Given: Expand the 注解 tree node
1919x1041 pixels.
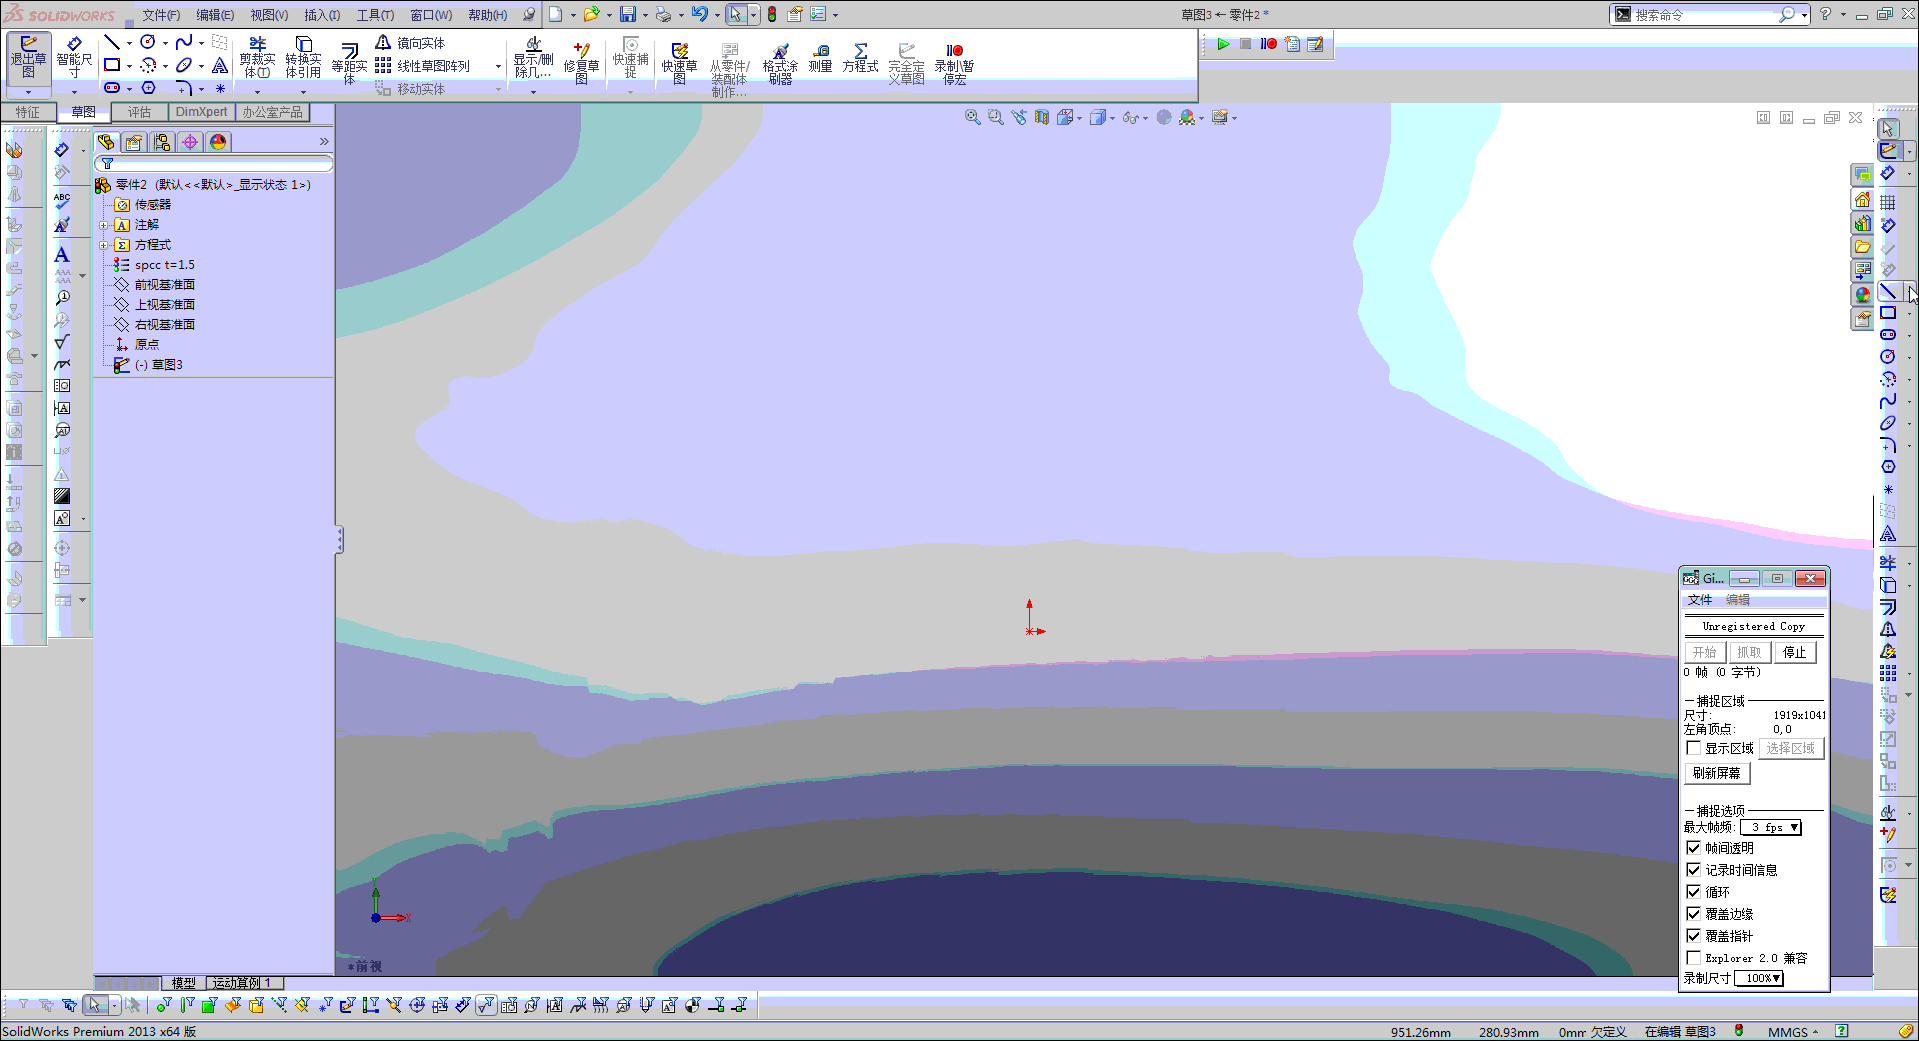Looking at the screenshot, I should 103,225.
